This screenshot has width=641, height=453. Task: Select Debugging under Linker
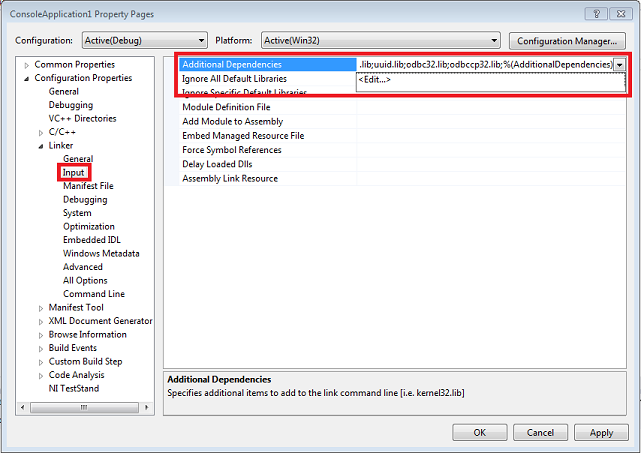85,200
